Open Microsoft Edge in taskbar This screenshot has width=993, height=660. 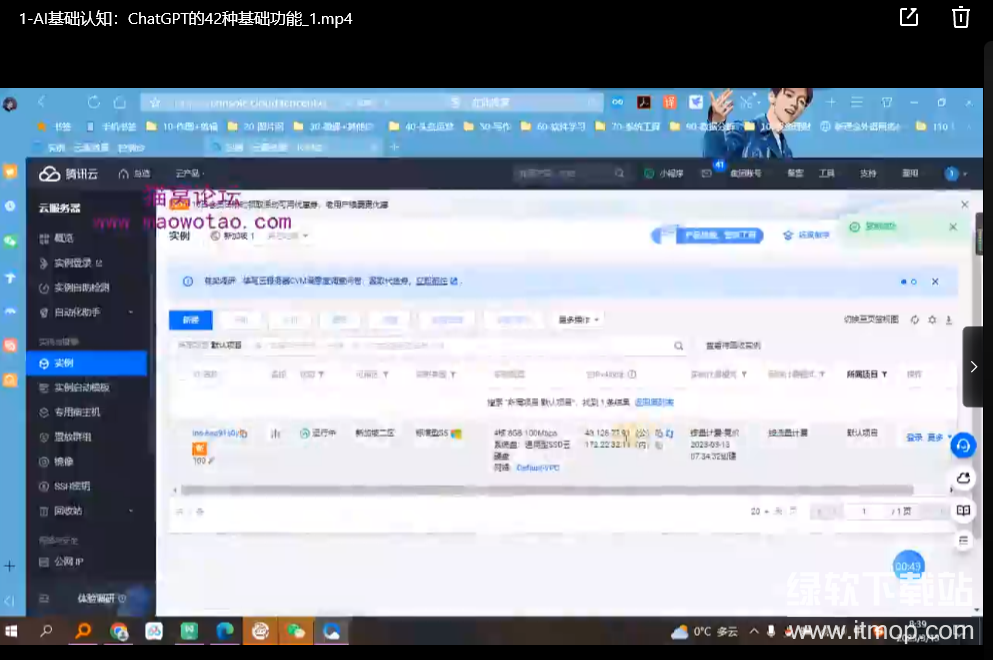[225, 631]
